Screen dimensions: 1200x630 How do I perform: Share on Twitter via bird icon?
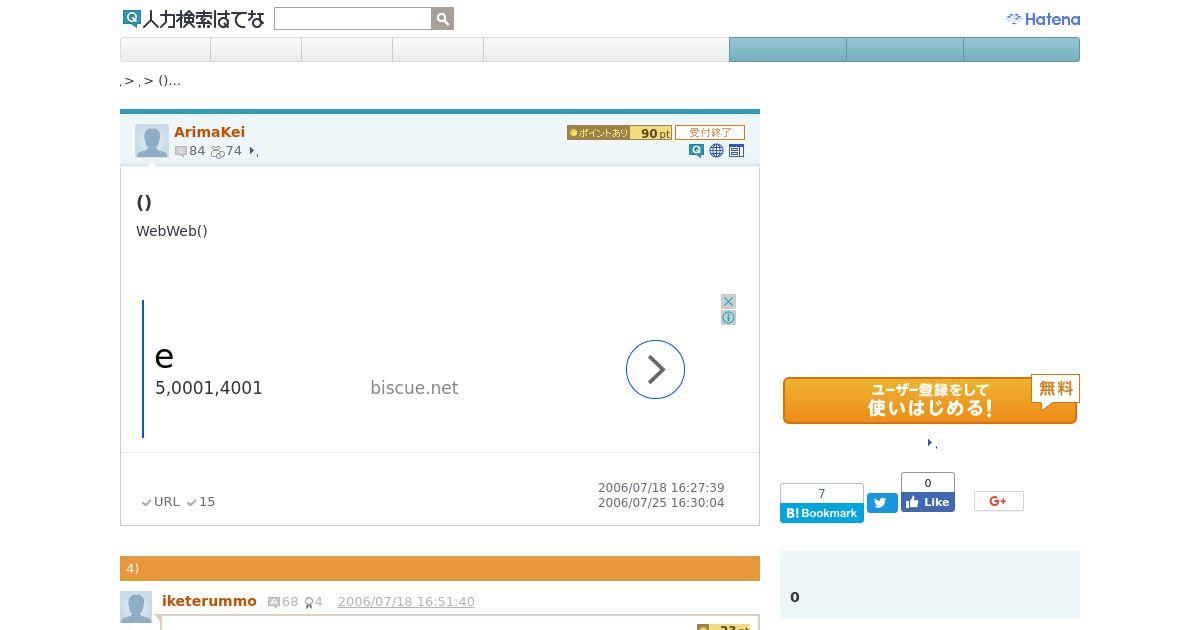click(882, 503)
